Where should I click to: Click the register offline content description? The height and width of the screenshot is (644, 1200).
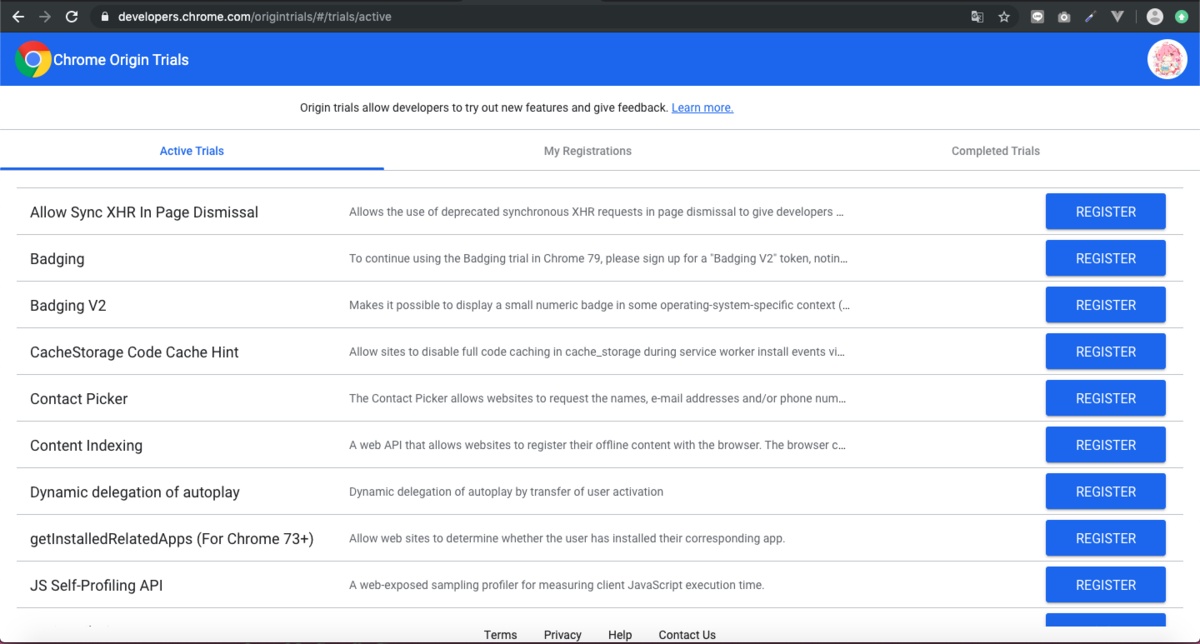coord(597,445)
